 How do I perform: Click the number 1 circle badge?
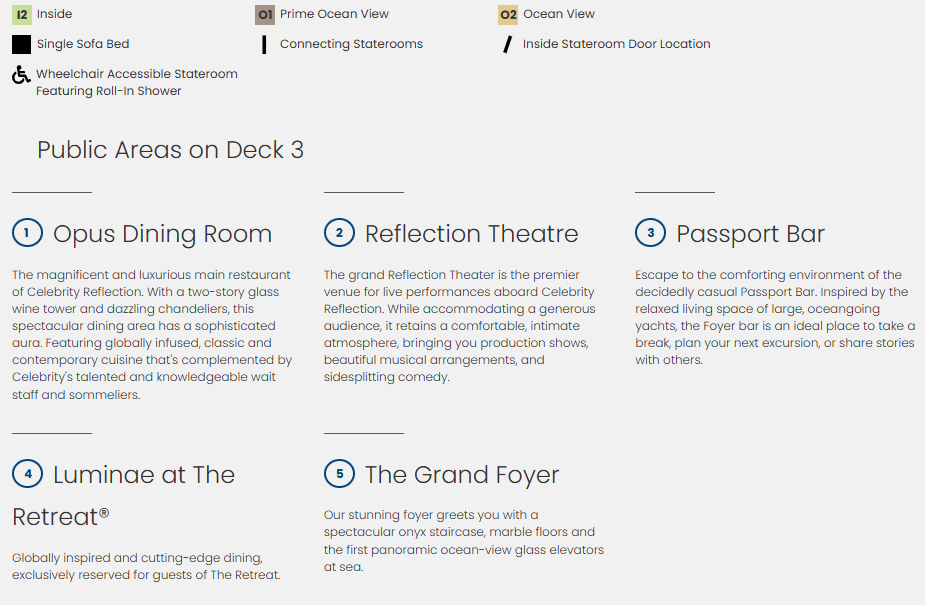[27, 233]
